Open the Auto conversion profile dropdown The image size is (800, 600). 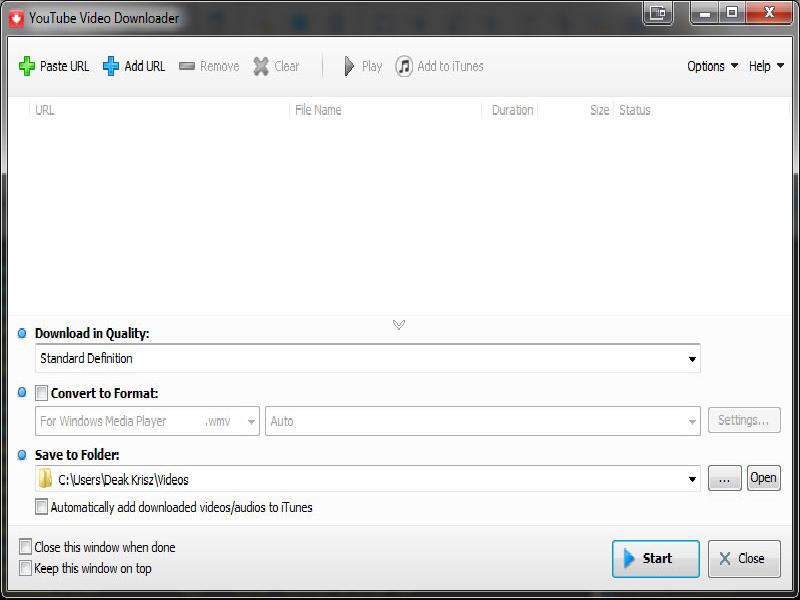[x=483, y=421]
